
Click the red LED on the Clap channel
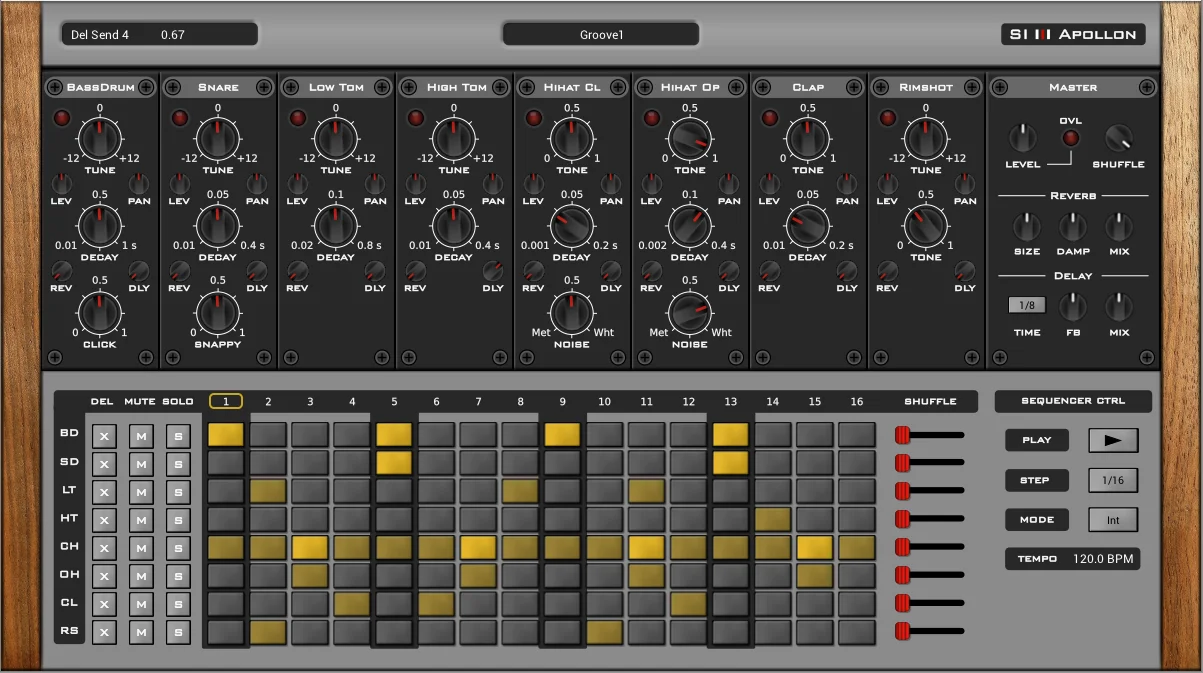[770, 118]
